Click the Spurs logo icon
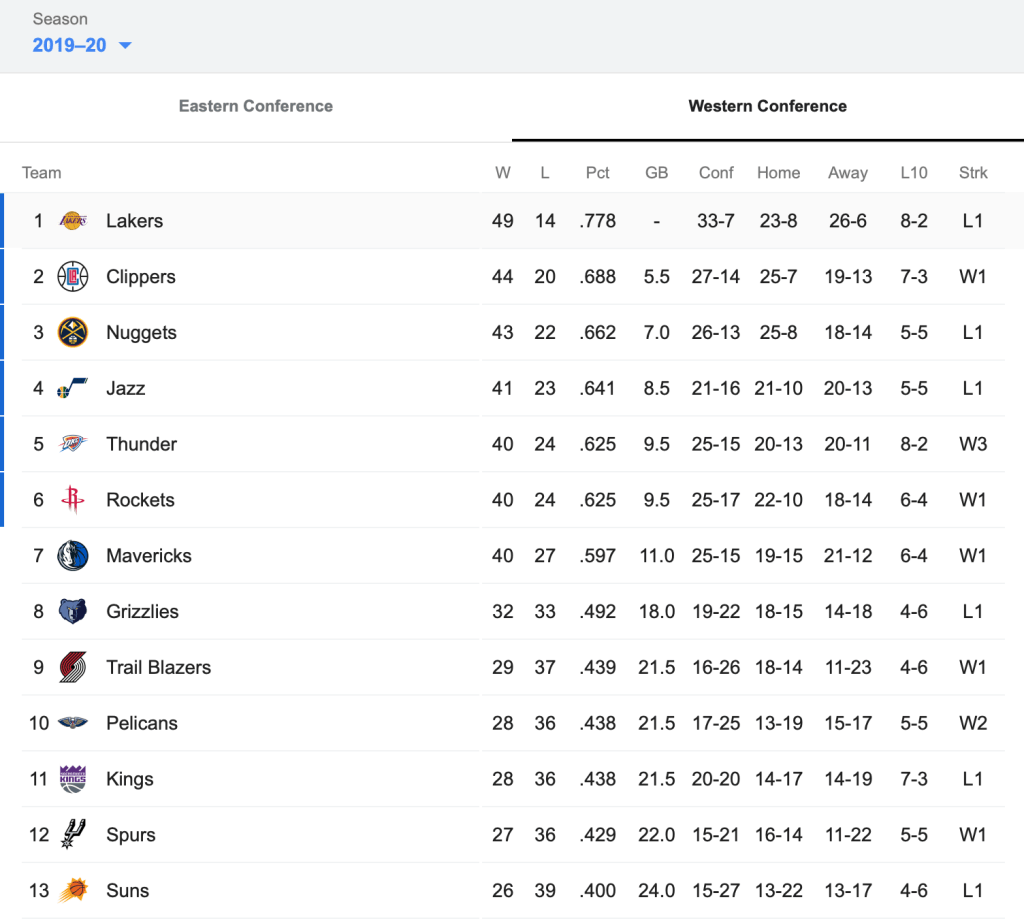1024x923 pixels. point(73,835)
